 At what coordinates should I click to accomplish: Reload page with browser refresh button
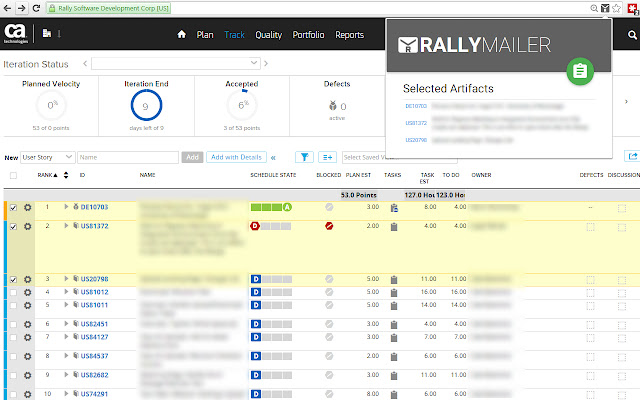(x=36, y=8)
